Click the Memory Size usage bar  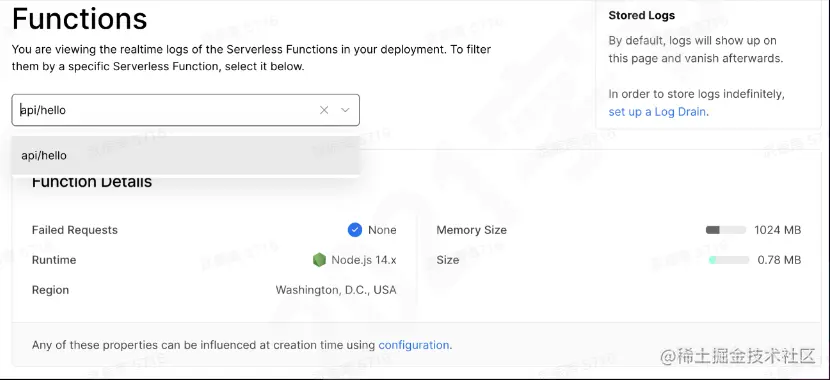point(726,230)
